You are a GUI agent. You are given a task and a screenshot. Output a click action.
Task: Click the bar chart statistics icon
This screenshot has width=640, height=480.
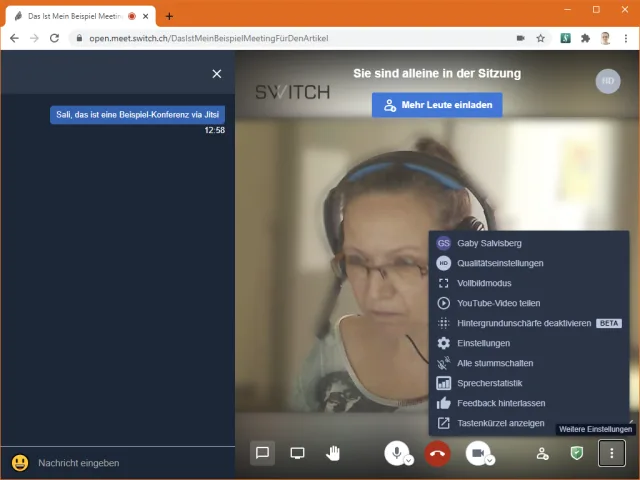443,383
